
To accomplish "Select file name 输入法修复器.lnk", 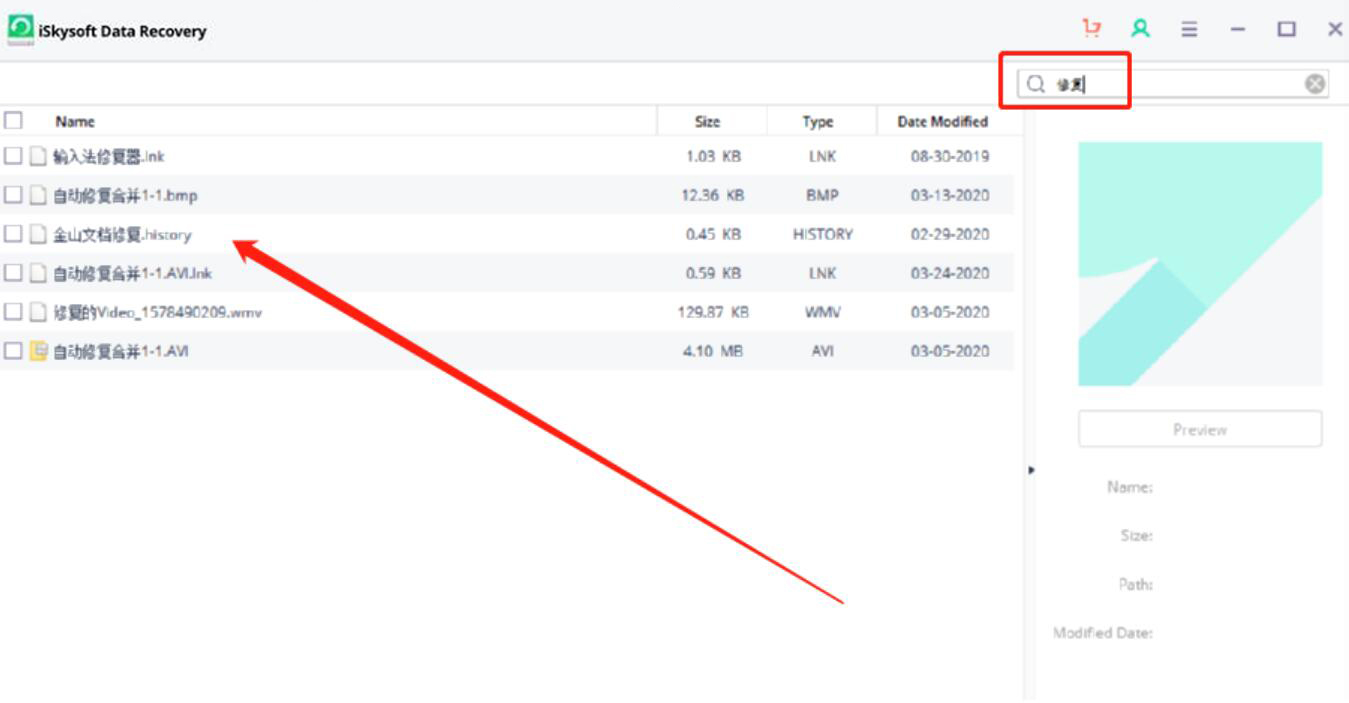I will 108,157.
